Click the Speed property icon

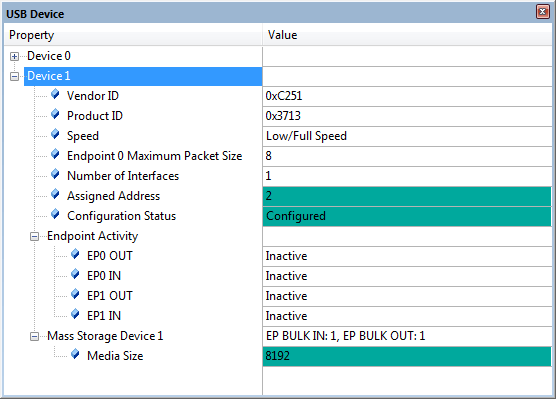pyautogui.click(x=55, y=134)
